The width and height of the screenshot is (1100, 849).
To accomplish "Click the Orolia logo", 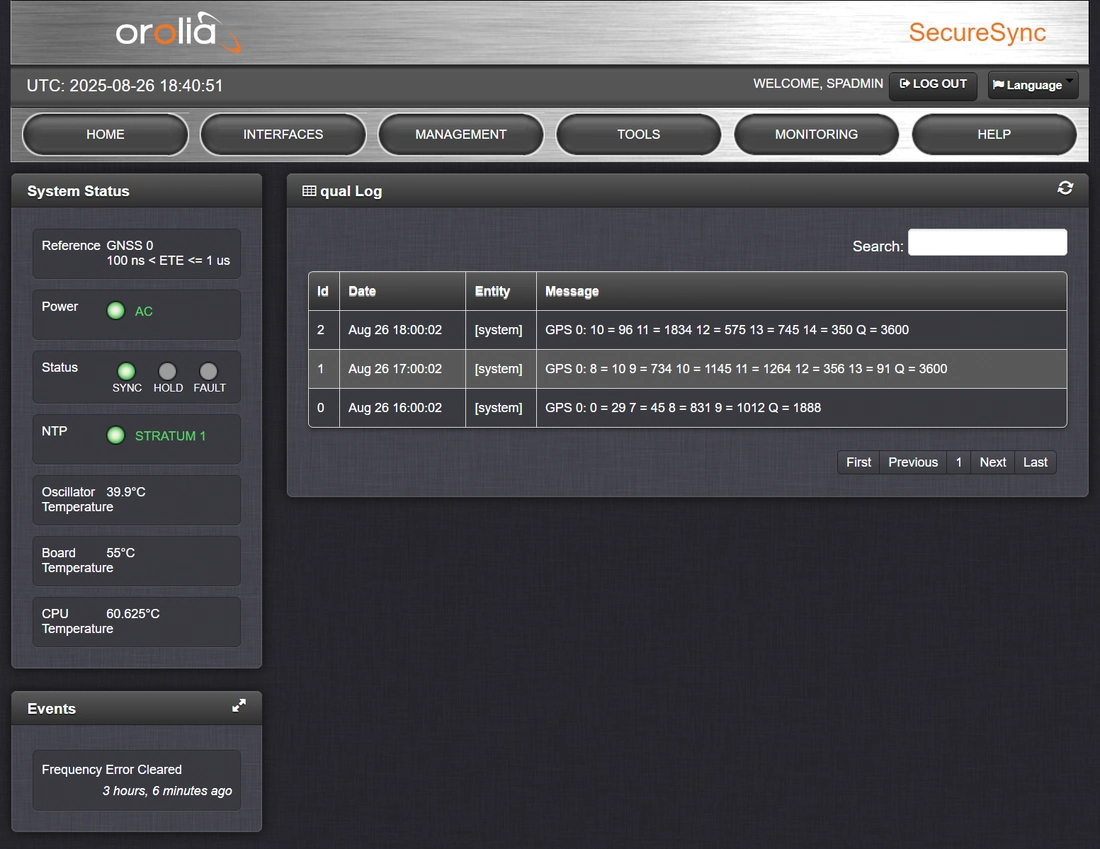I will click(177, 32).
